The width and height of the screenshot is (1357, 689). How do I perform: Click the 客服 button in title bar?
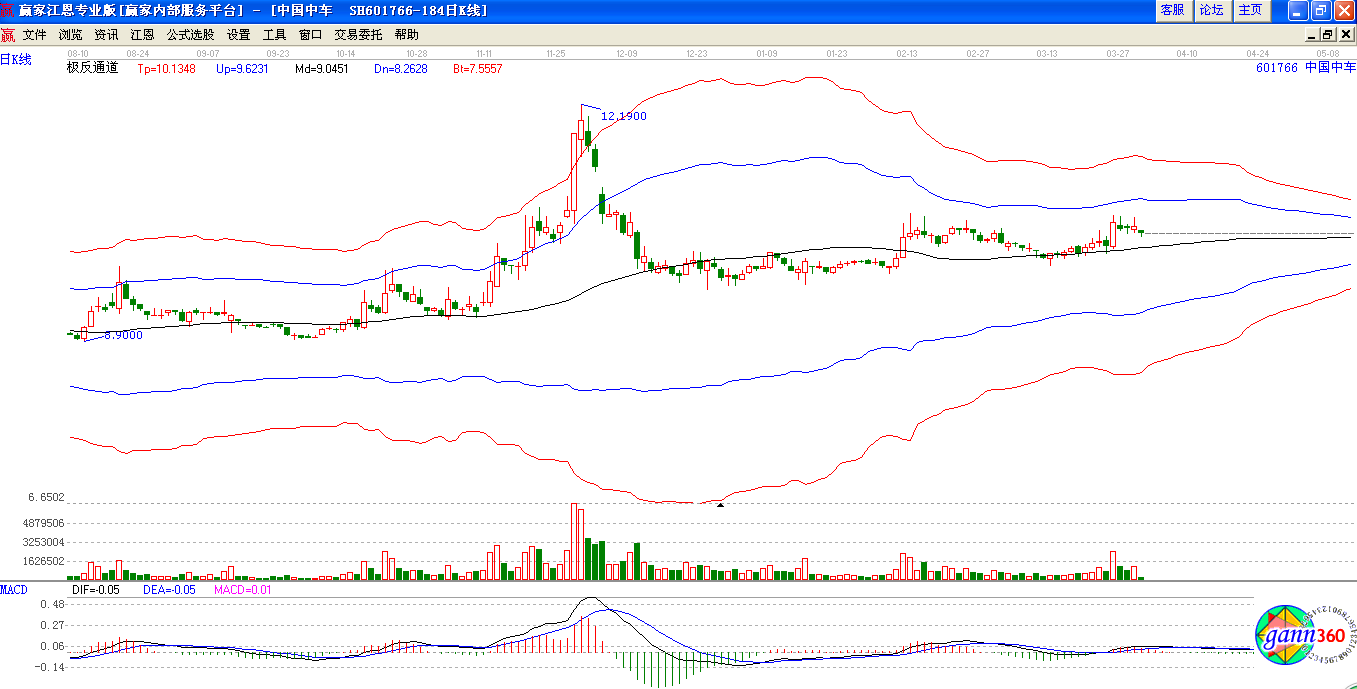(1172, 10)
